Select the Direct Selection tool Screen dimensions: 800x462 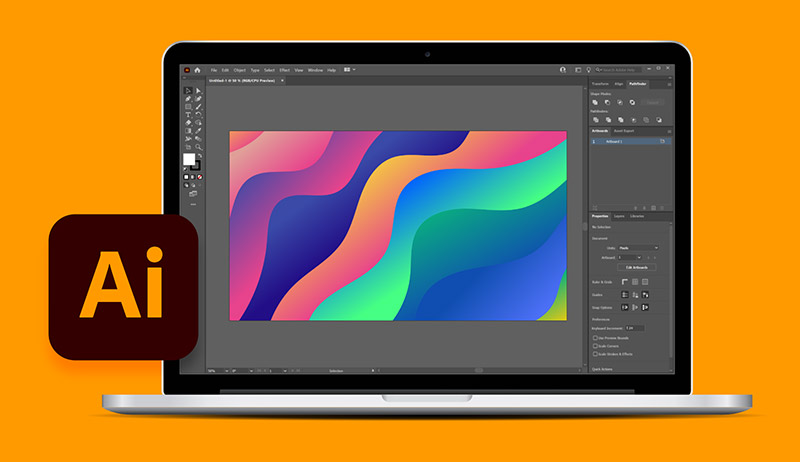[198, 91]
